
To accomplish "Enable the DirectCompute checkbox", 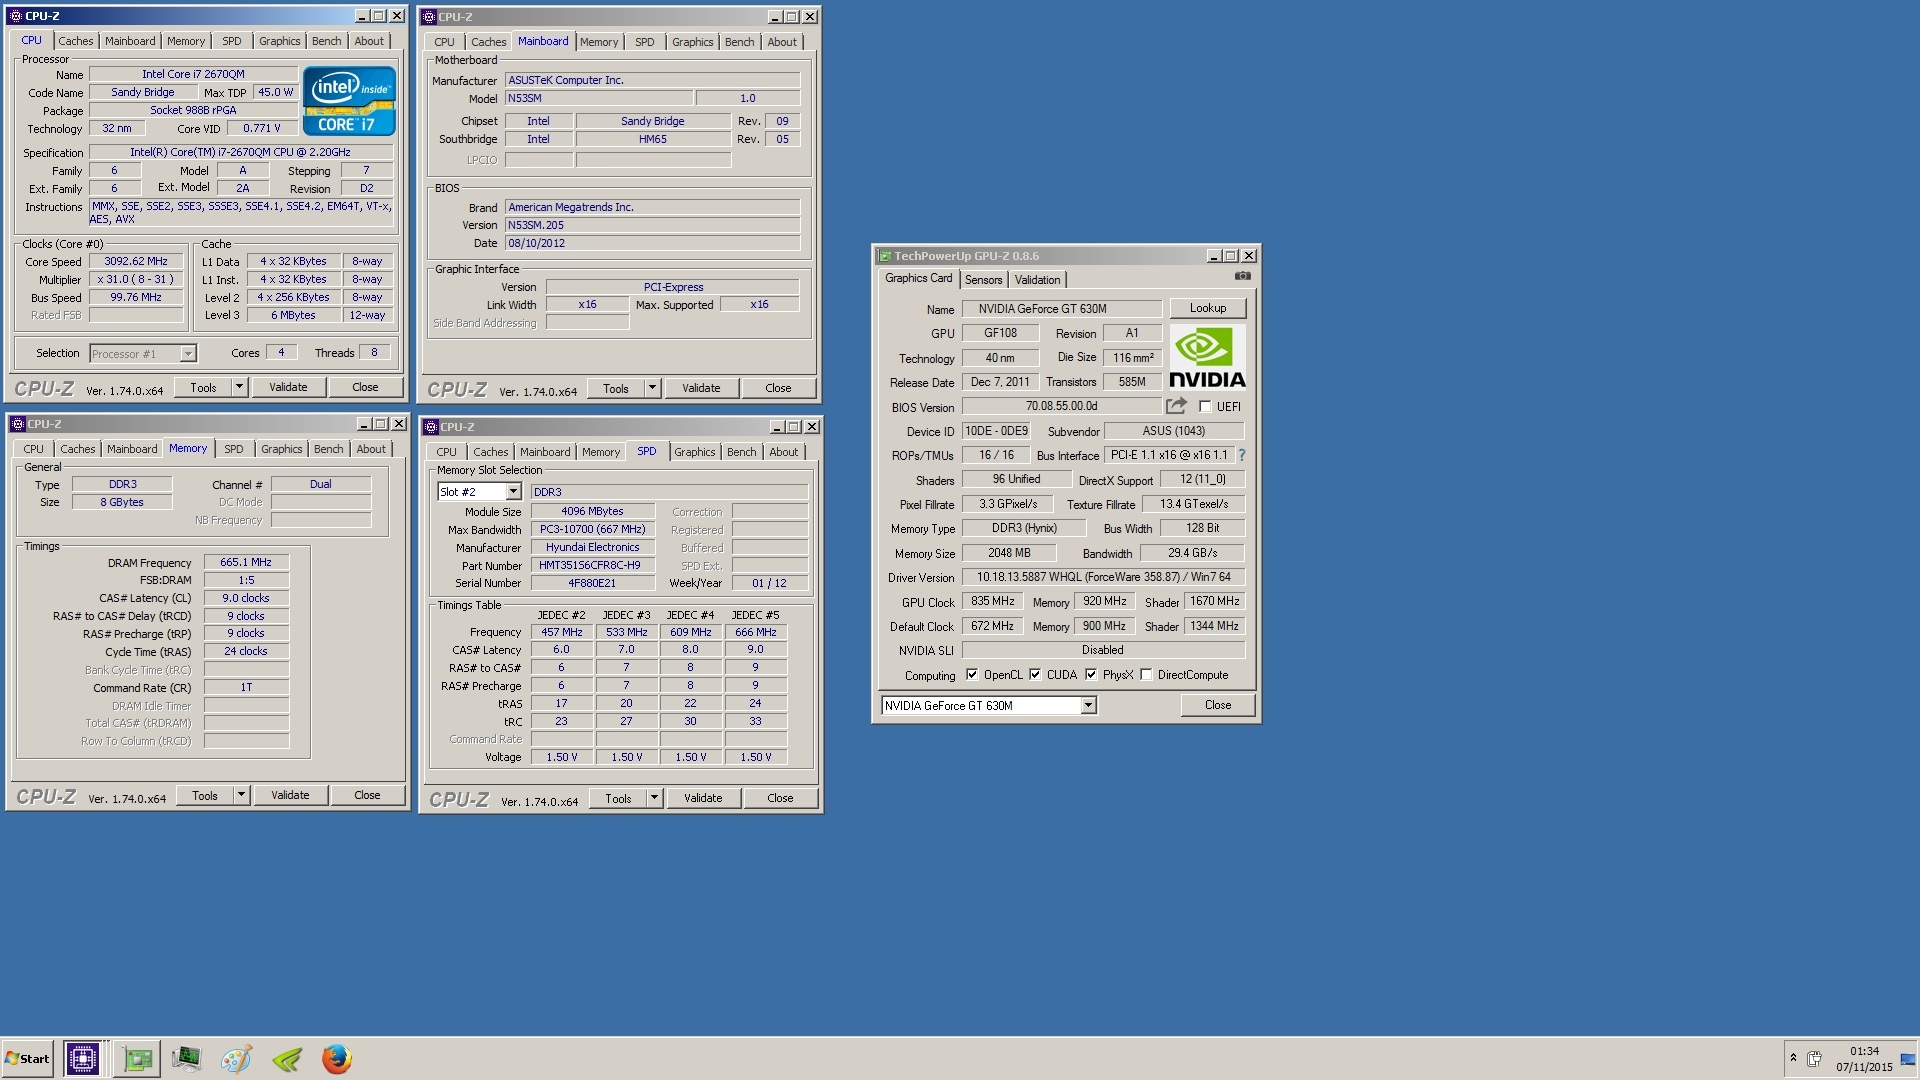I will [1146, 675].
